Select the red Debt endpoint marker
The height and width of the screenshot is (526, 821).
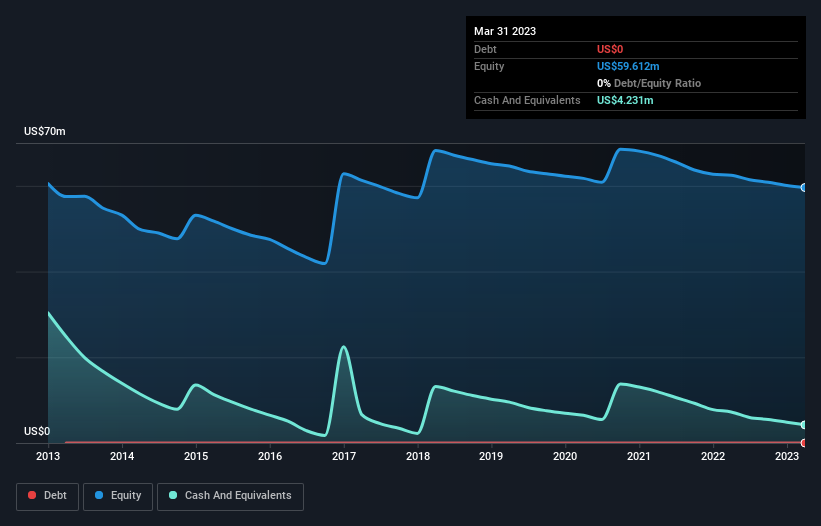pyautogui.click(x=804, y=443)
